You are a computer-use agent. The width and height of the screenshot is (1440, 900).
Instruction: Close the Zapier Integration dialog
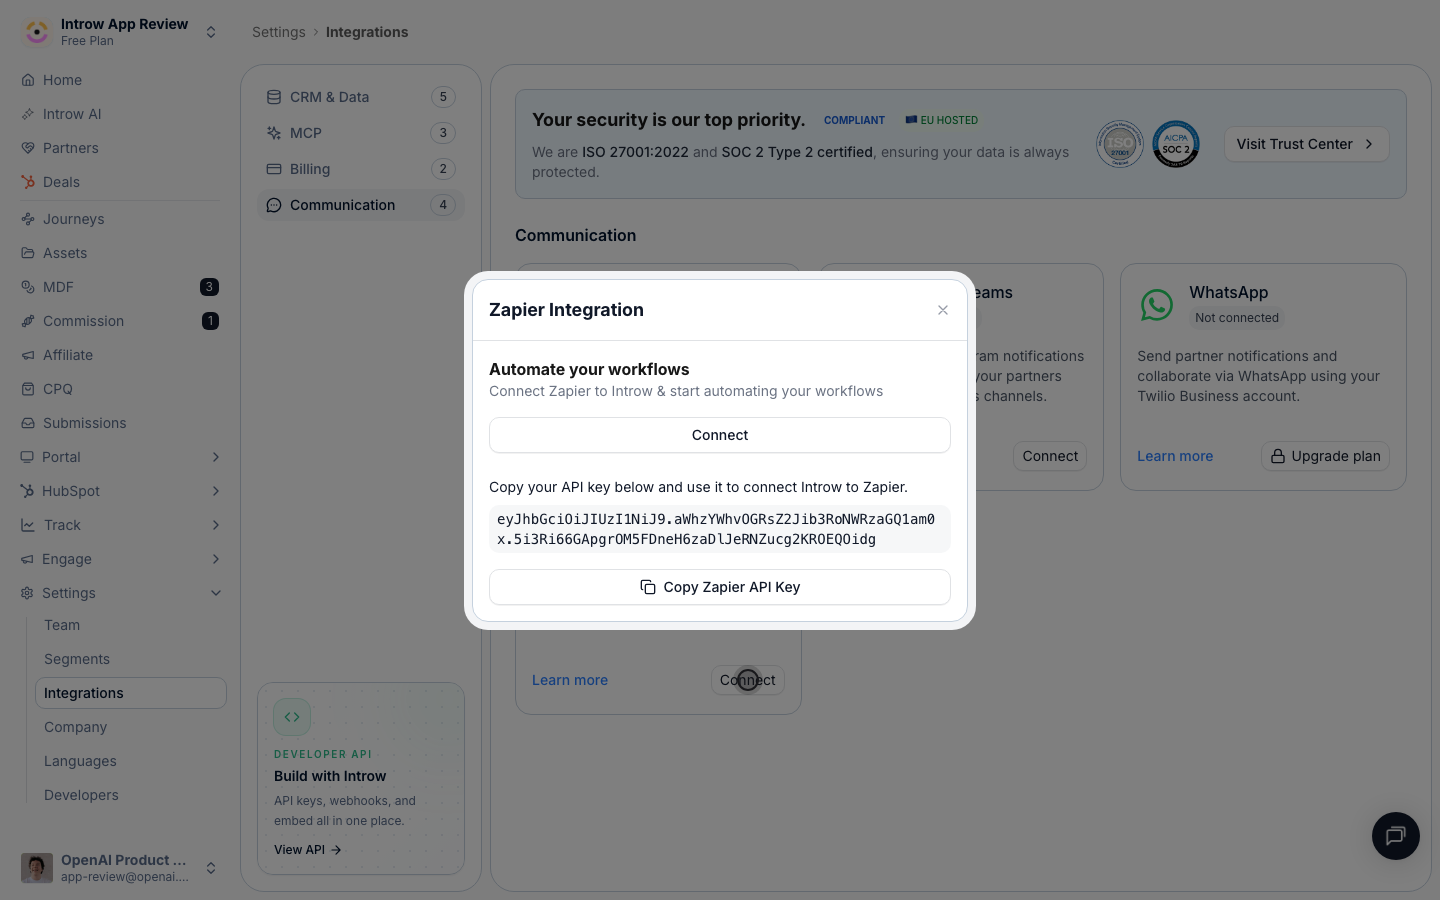943,310
